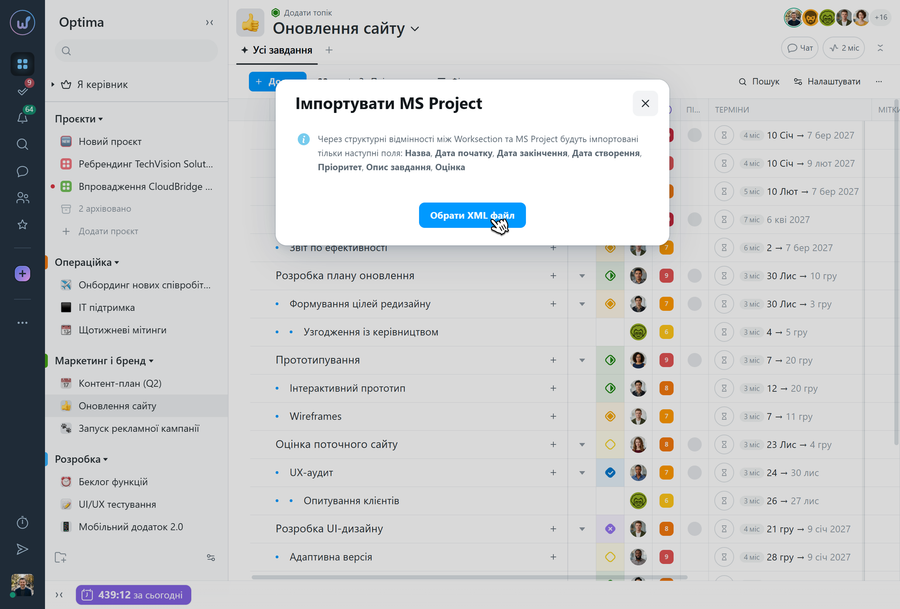The height and width of the screenshot is (609, 900).
Task: Collapse the Optima sidebar with chevrons icon
Action: pyautogui.click(x=210, y=22)
